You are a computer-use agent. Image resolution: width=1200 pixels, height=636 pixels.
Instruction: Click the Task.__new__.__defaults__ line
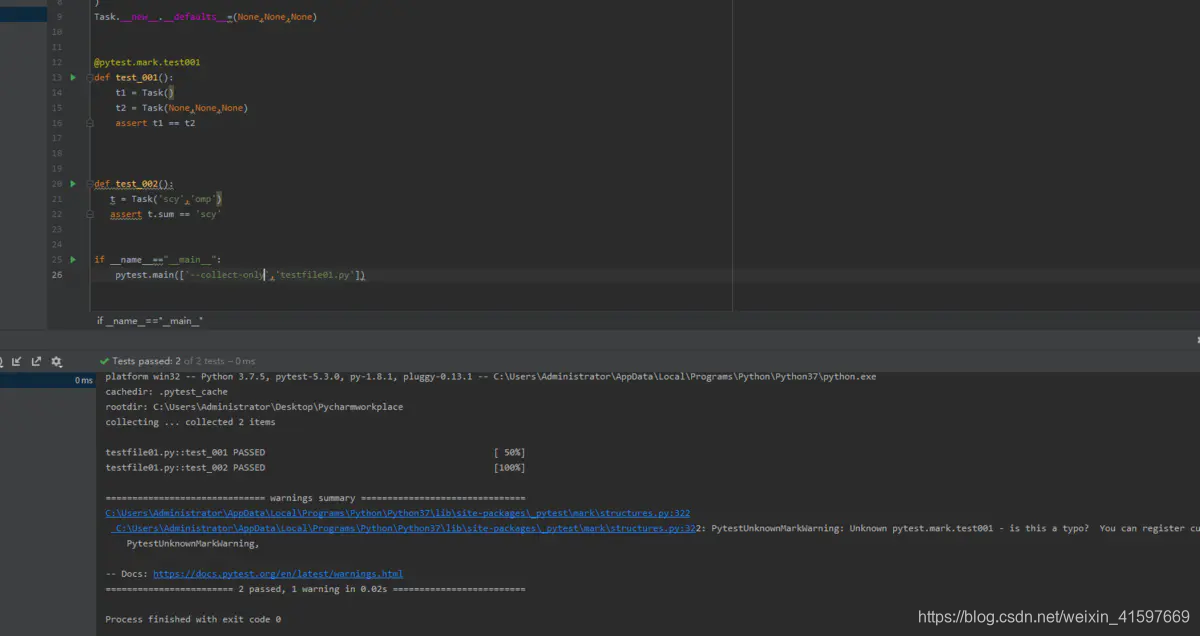[205, 16]
